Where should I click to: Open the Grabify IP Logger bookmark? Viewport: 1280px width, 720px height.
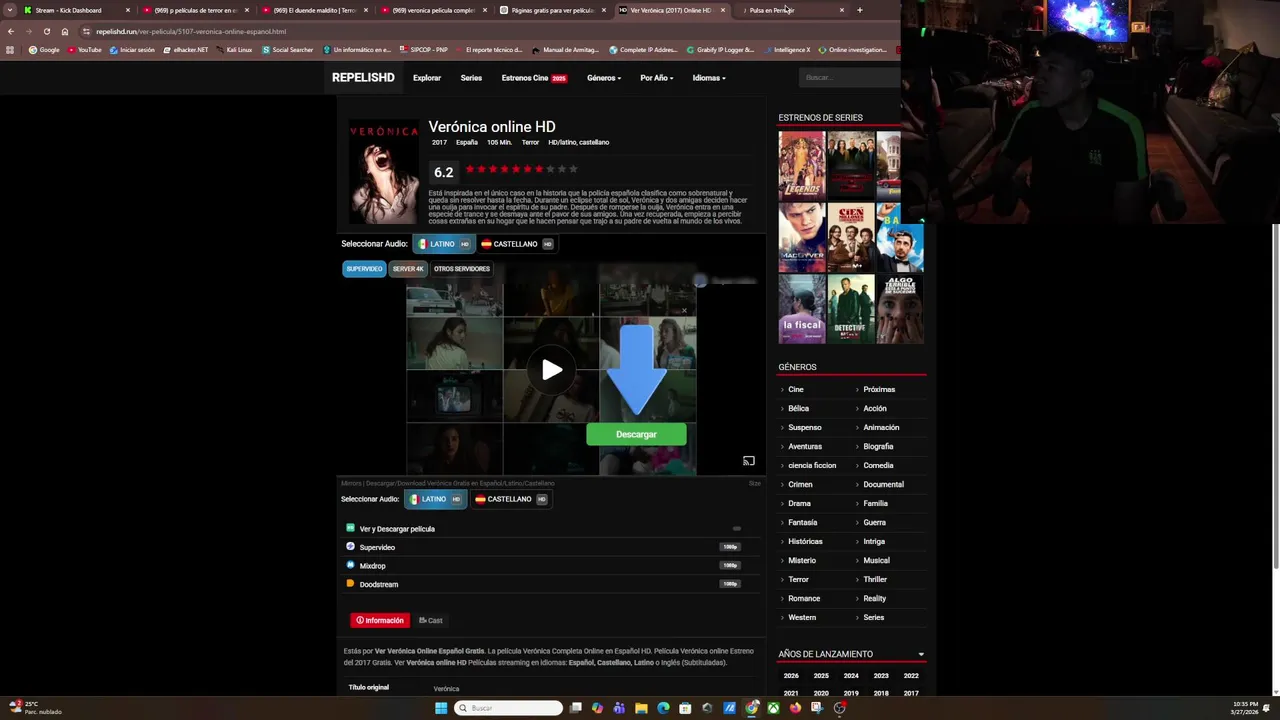pos(720,50)
